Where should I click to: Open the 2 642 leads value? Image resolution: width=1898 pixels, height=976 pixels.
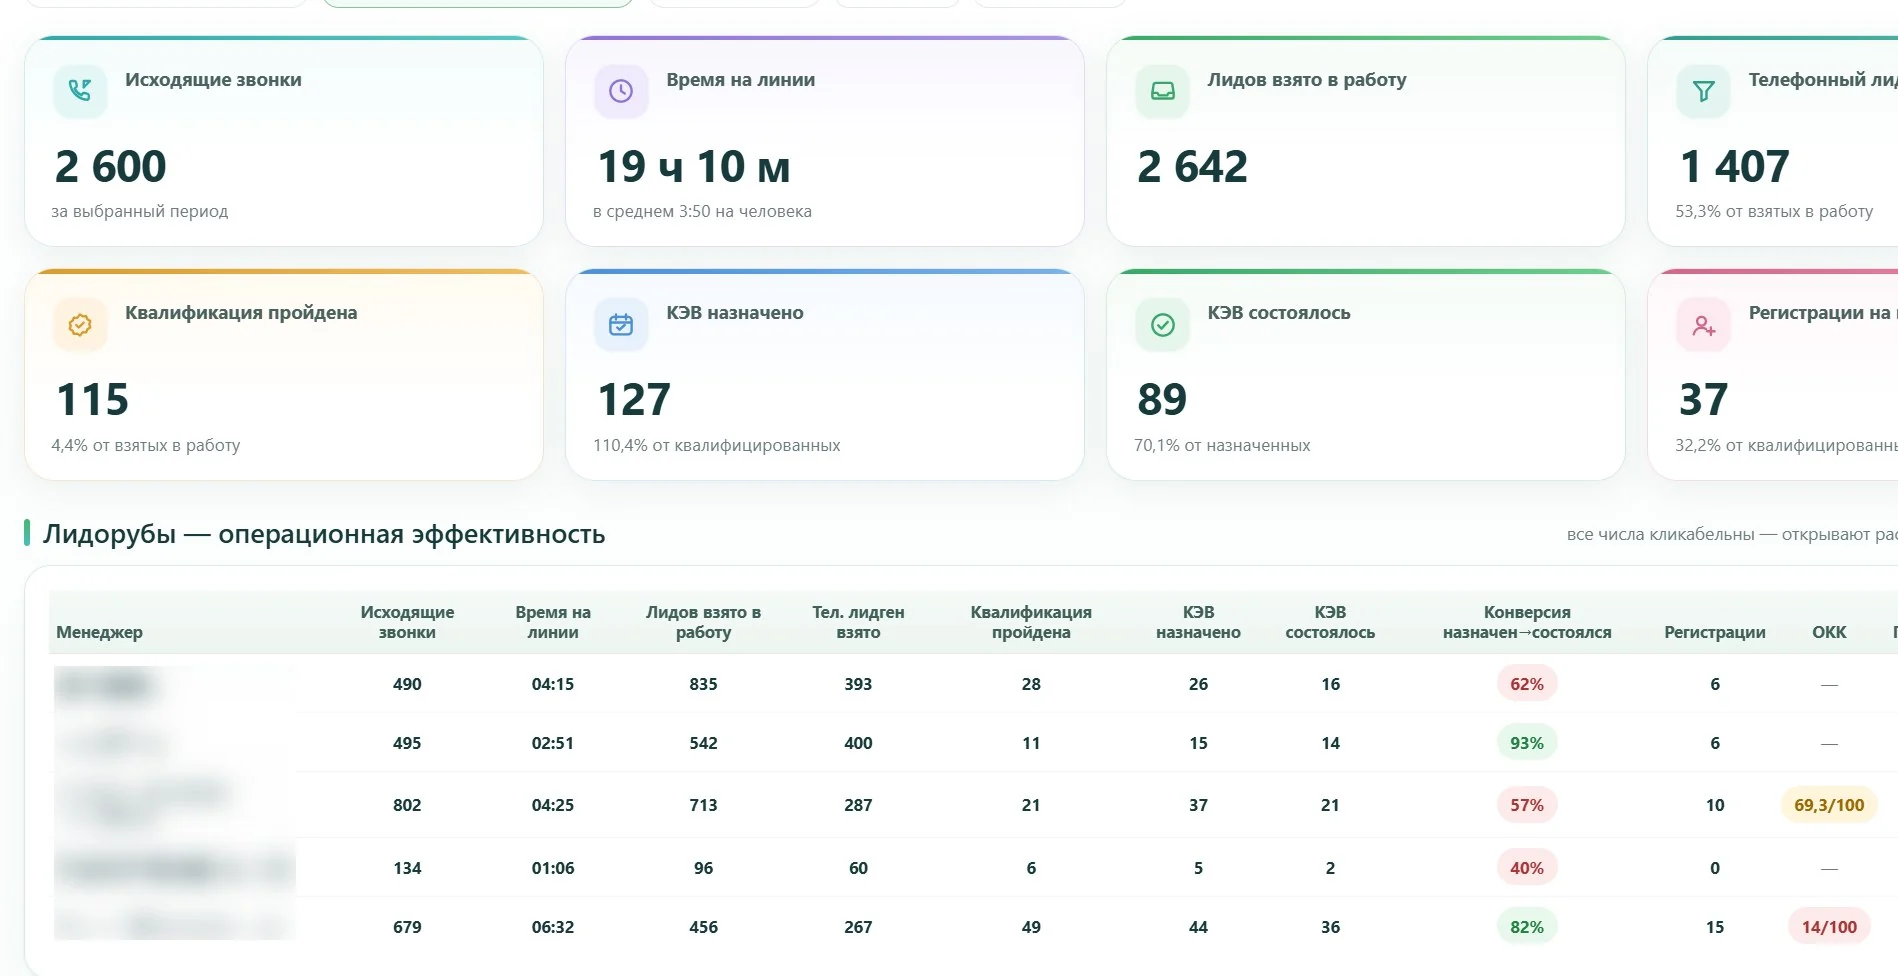[x=1192, y=166]
